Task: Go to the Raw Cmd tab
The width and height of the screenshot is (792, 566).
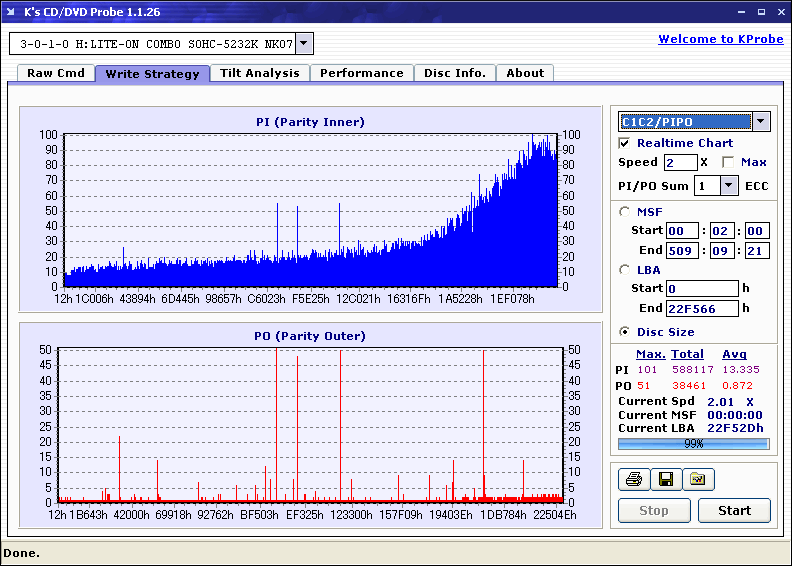Action: point(55,74)
